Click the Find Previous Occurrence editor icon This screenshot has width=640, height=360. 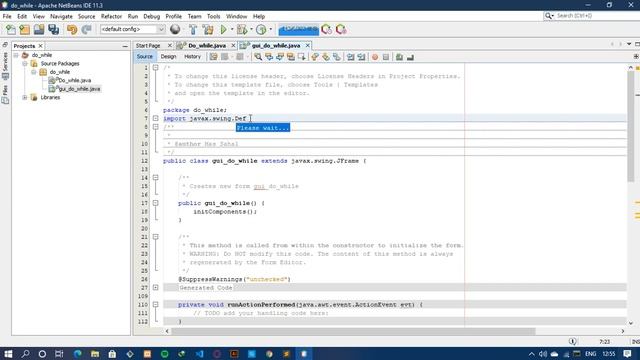[x=269, y=57]
